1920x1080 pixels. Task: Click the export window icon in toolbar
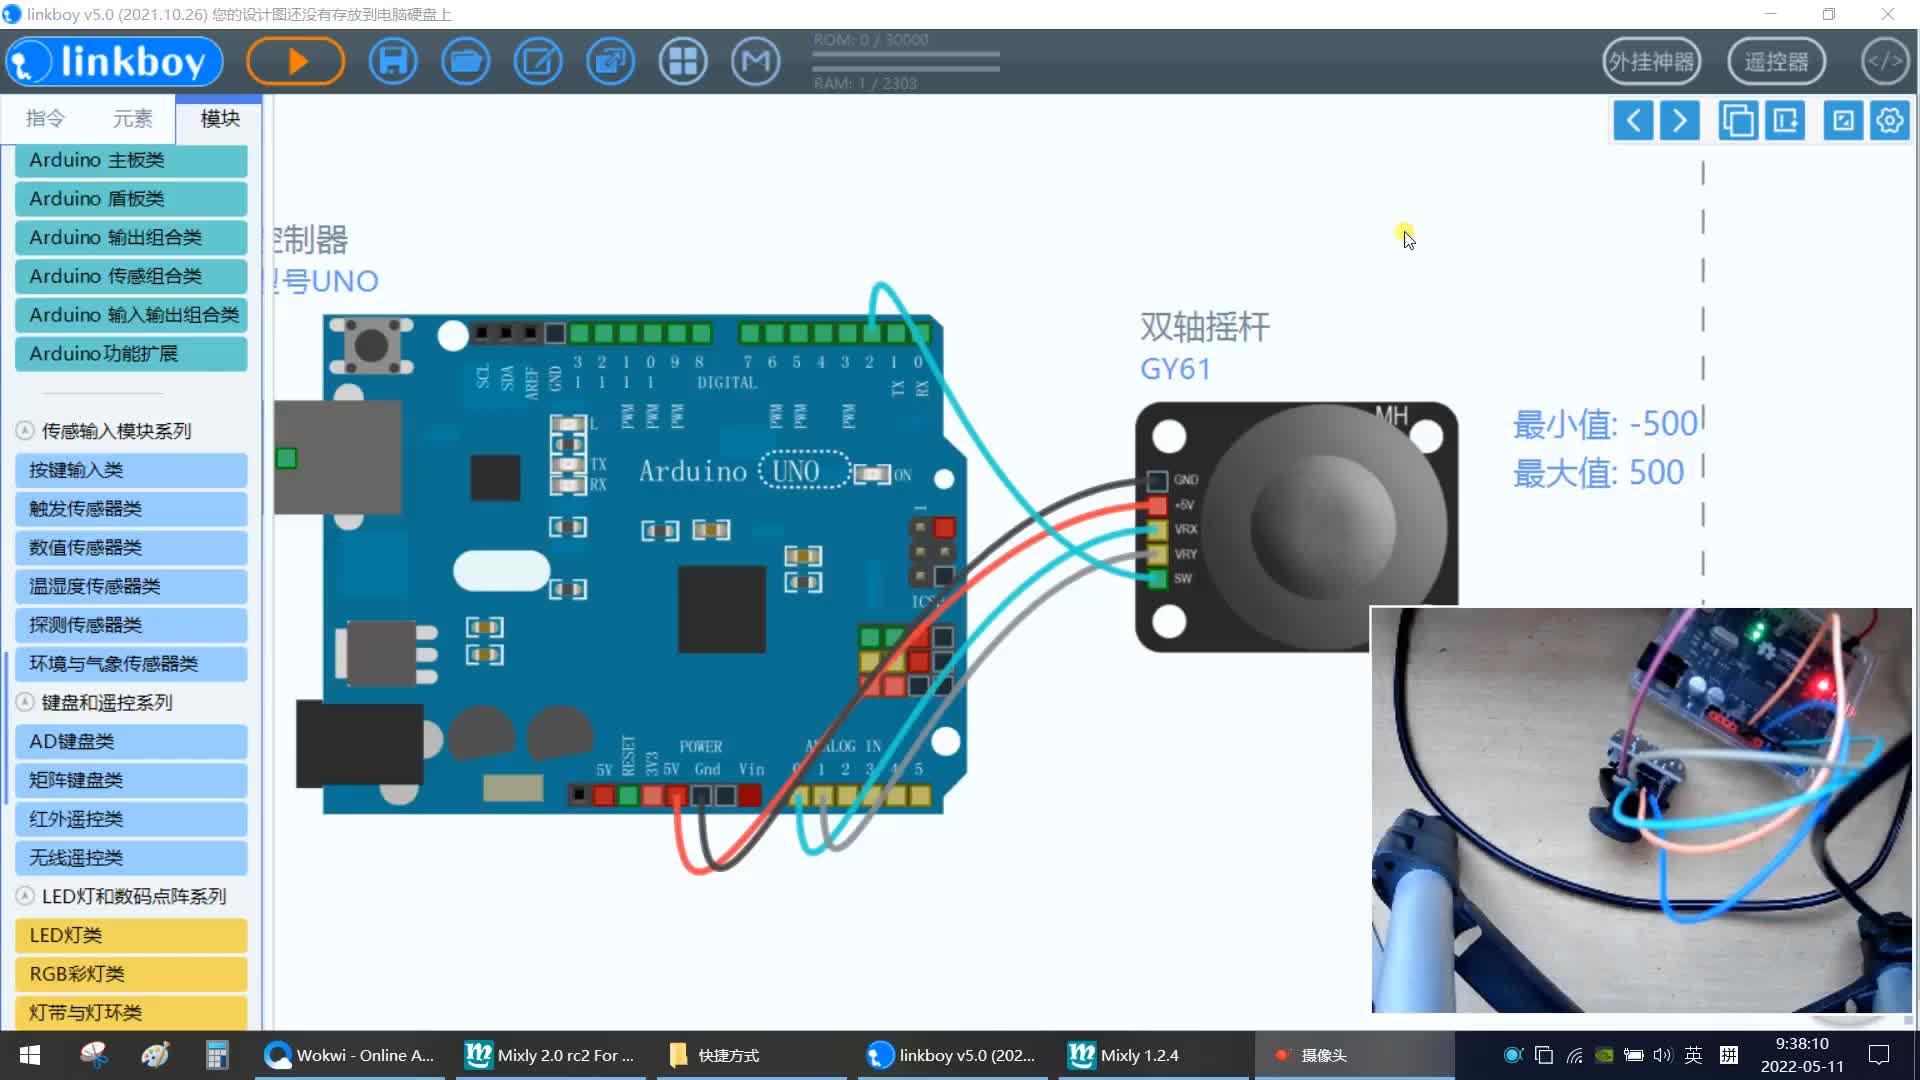[610, 61]
